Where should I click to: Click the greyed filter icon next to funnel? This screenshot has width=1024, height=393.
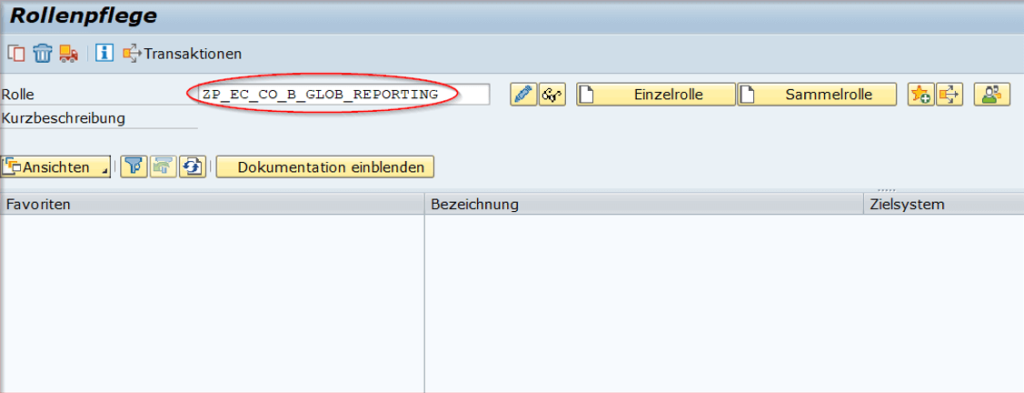163,167
